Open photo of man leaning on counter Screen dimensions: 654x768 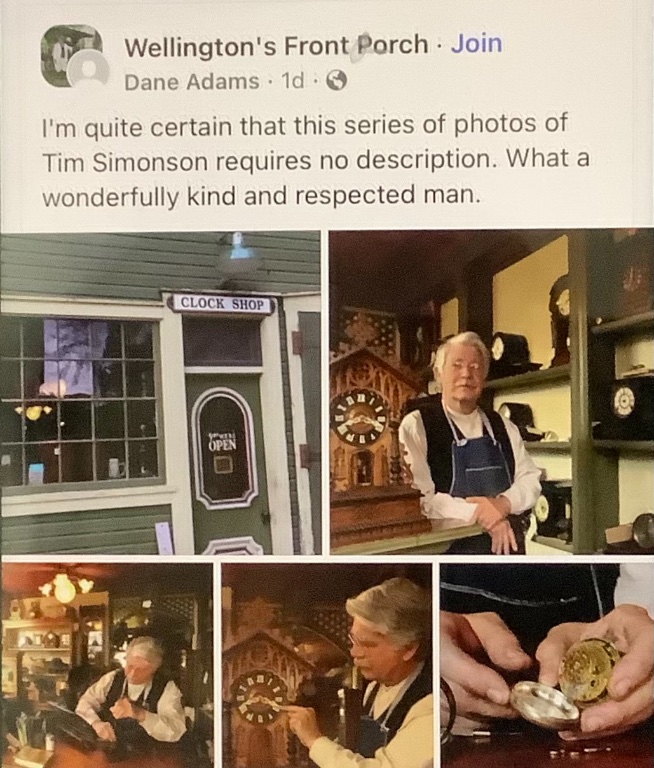(x=492, y=392)
